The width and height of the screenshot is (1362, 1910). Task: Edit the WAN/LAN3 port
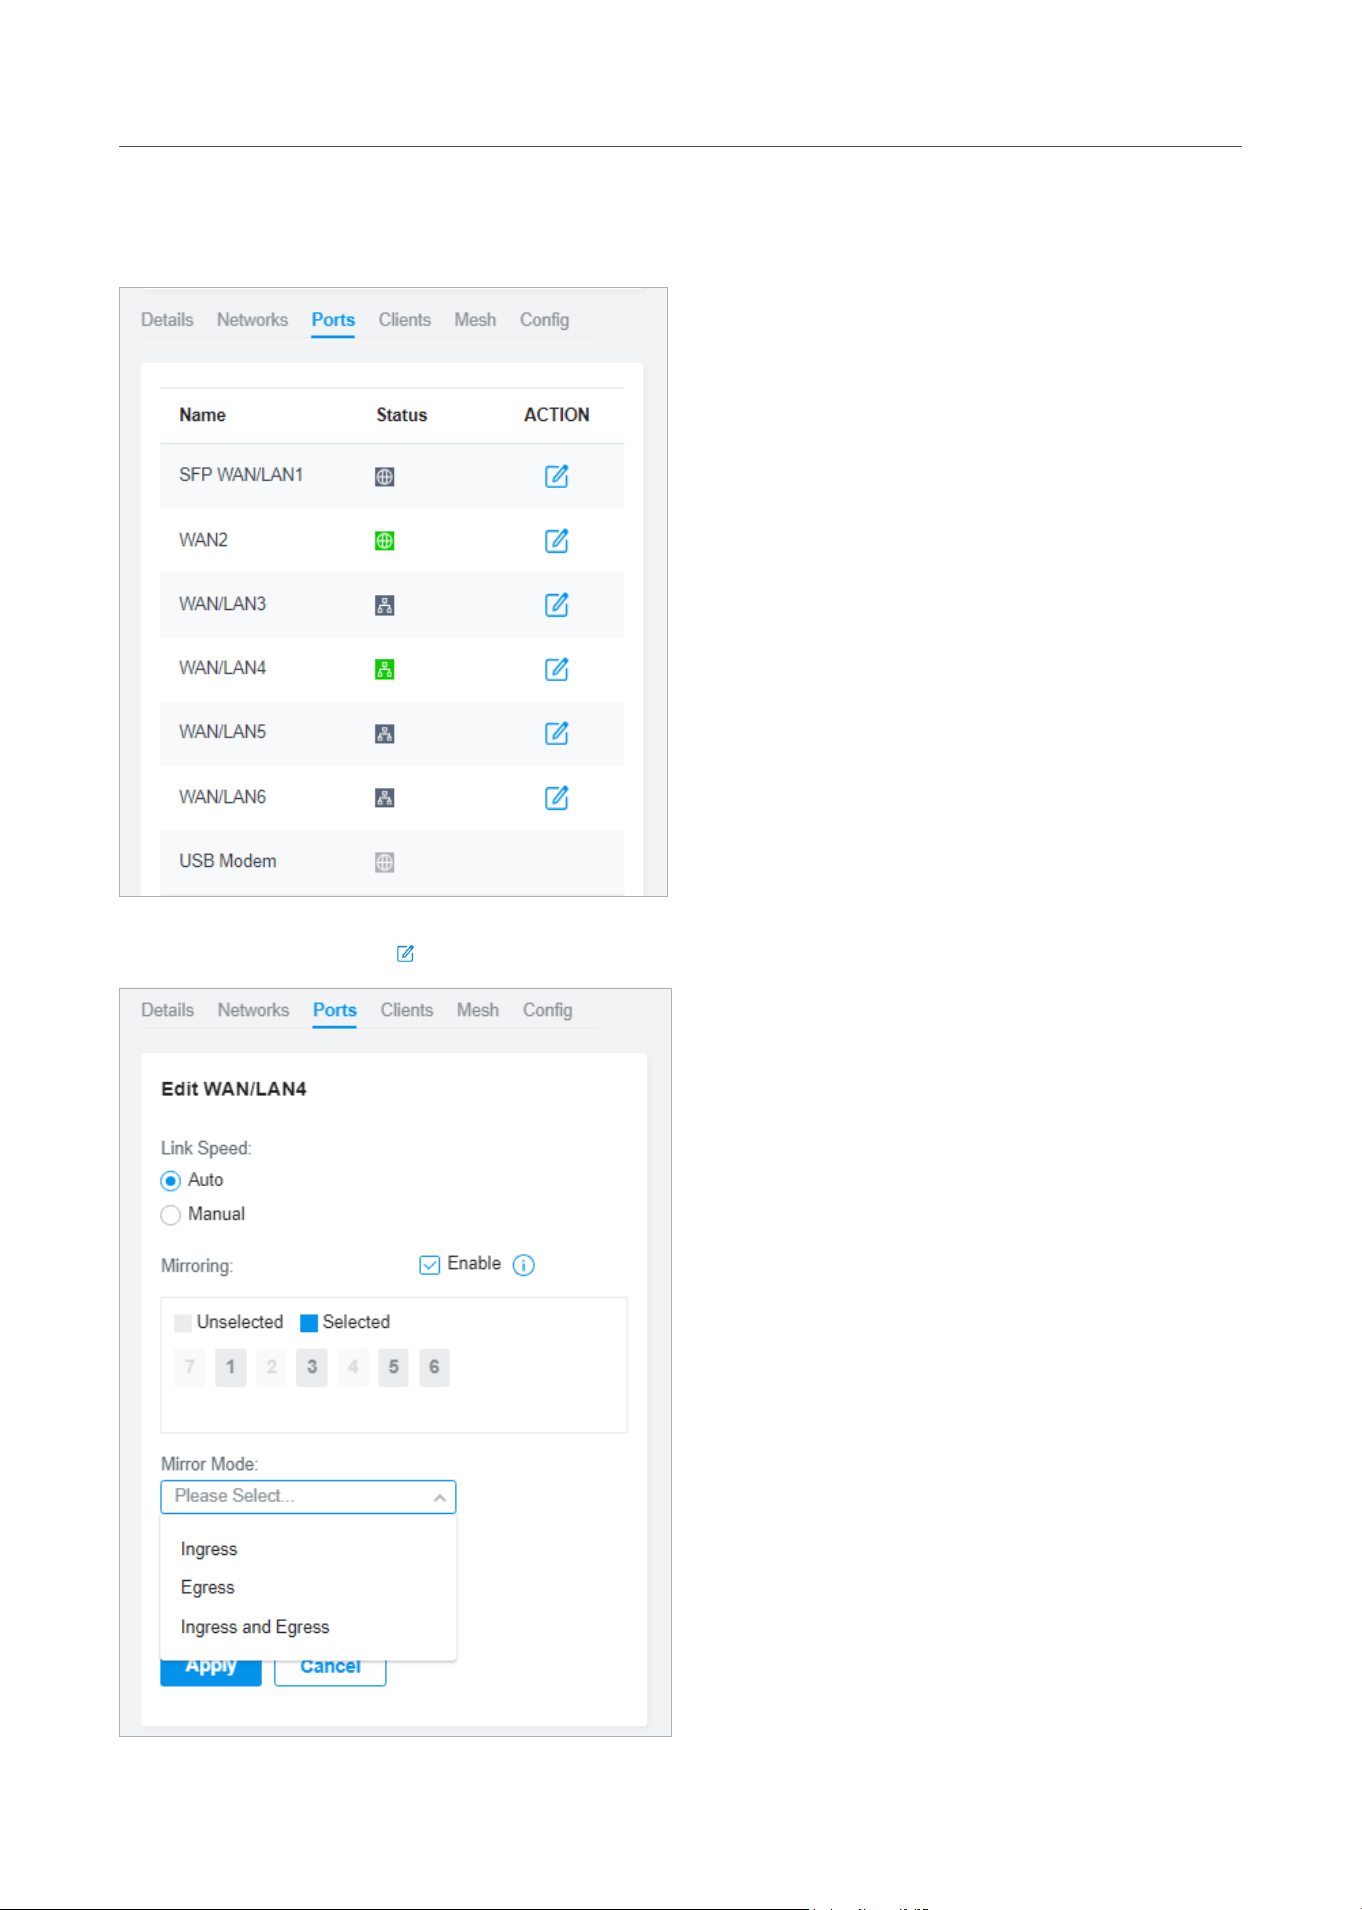tap(556, 604)
